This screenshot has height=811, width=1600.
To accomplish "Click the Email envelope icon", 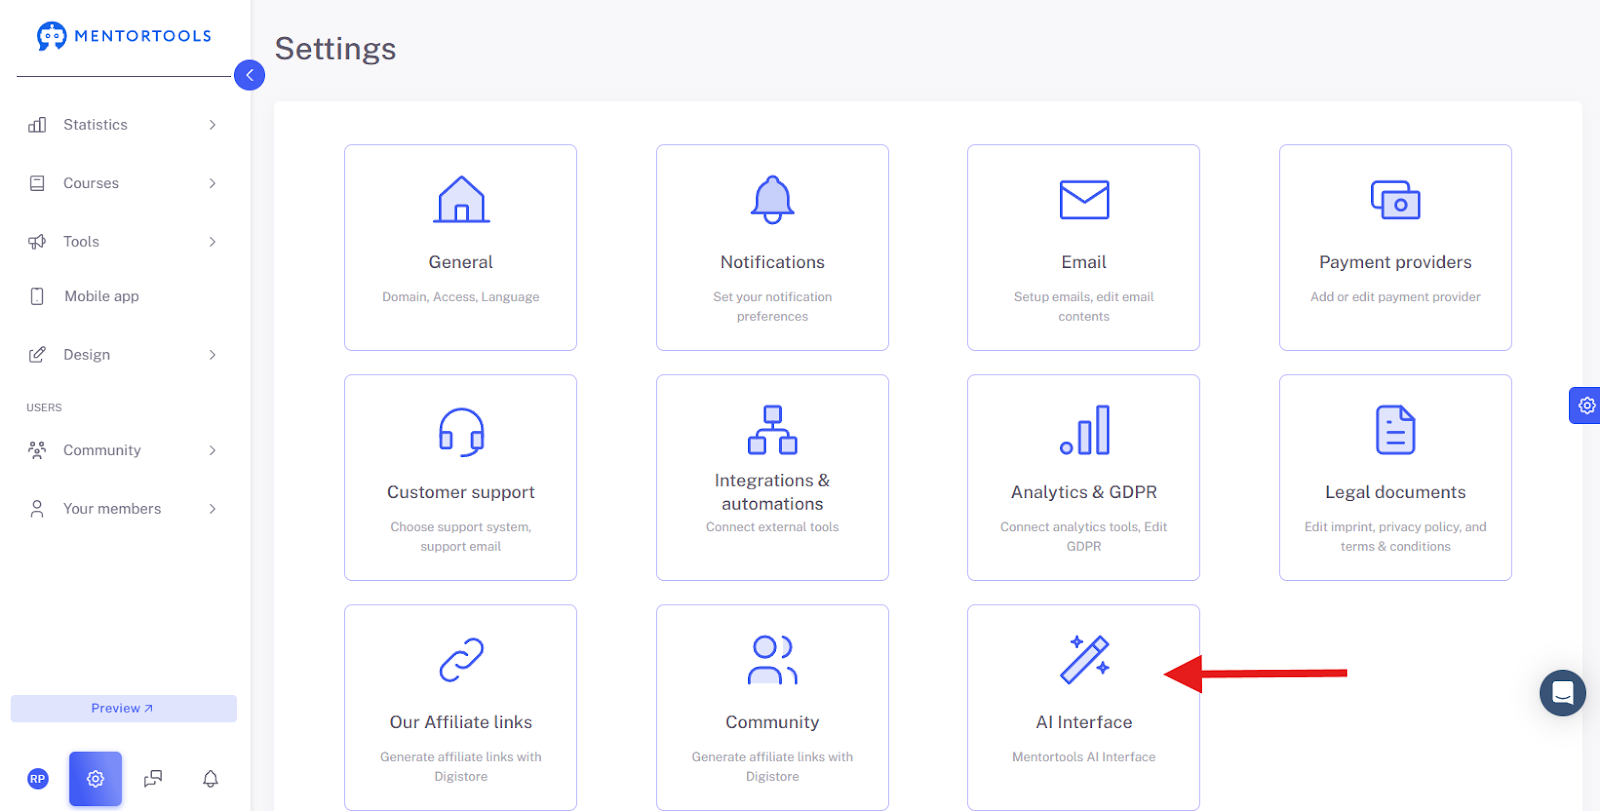I will 1084,200.
